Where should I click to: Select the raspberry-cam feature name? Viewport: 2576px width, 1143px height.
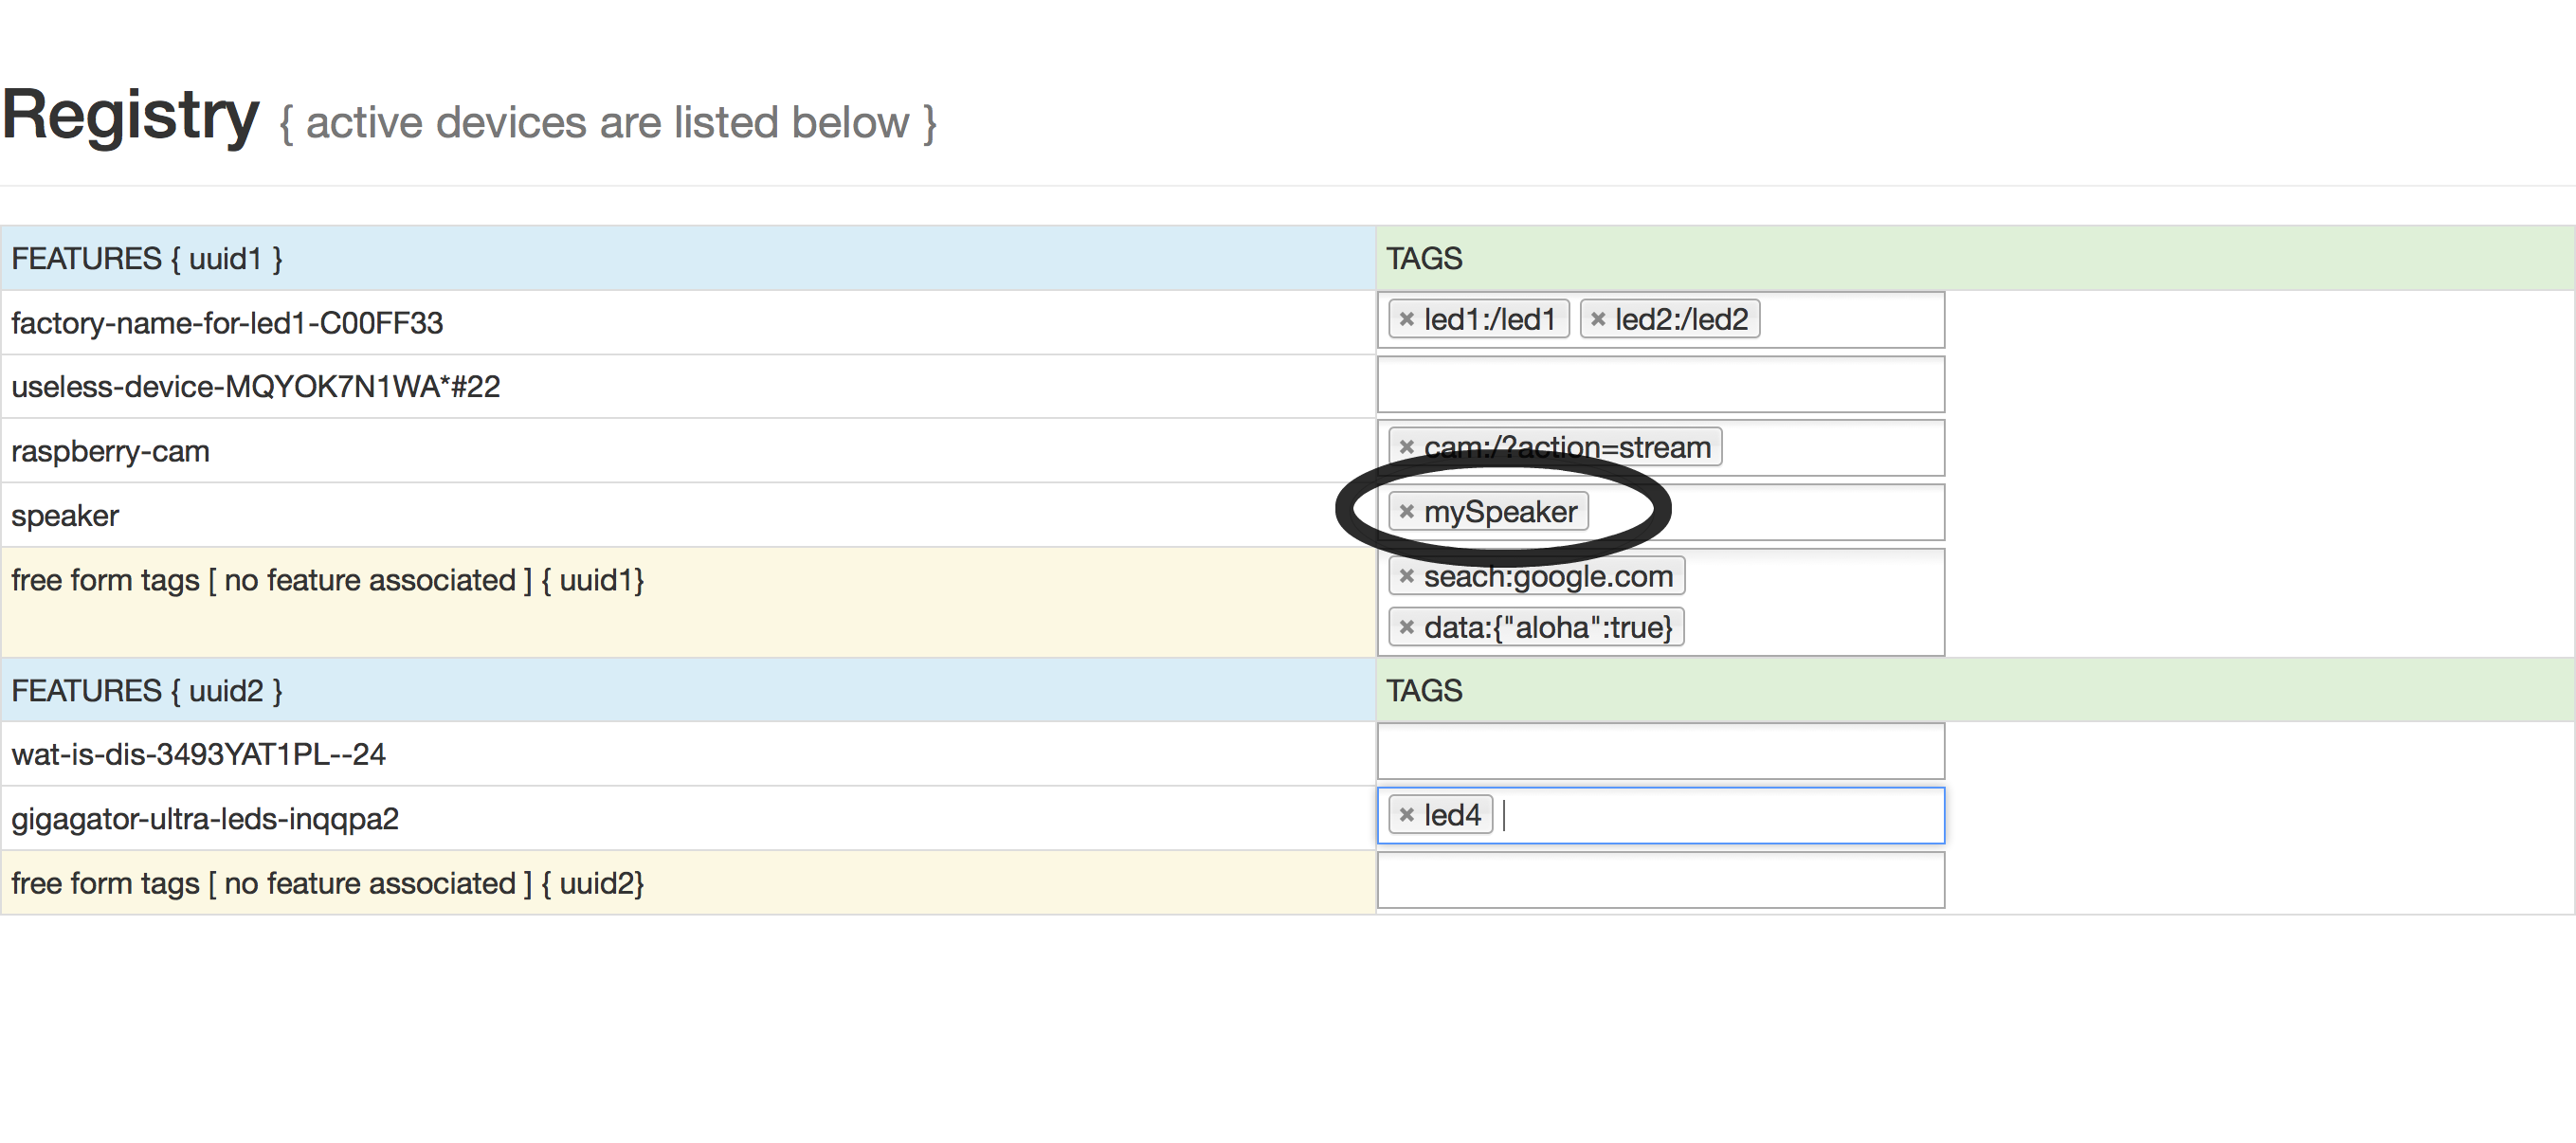(110, 452)
